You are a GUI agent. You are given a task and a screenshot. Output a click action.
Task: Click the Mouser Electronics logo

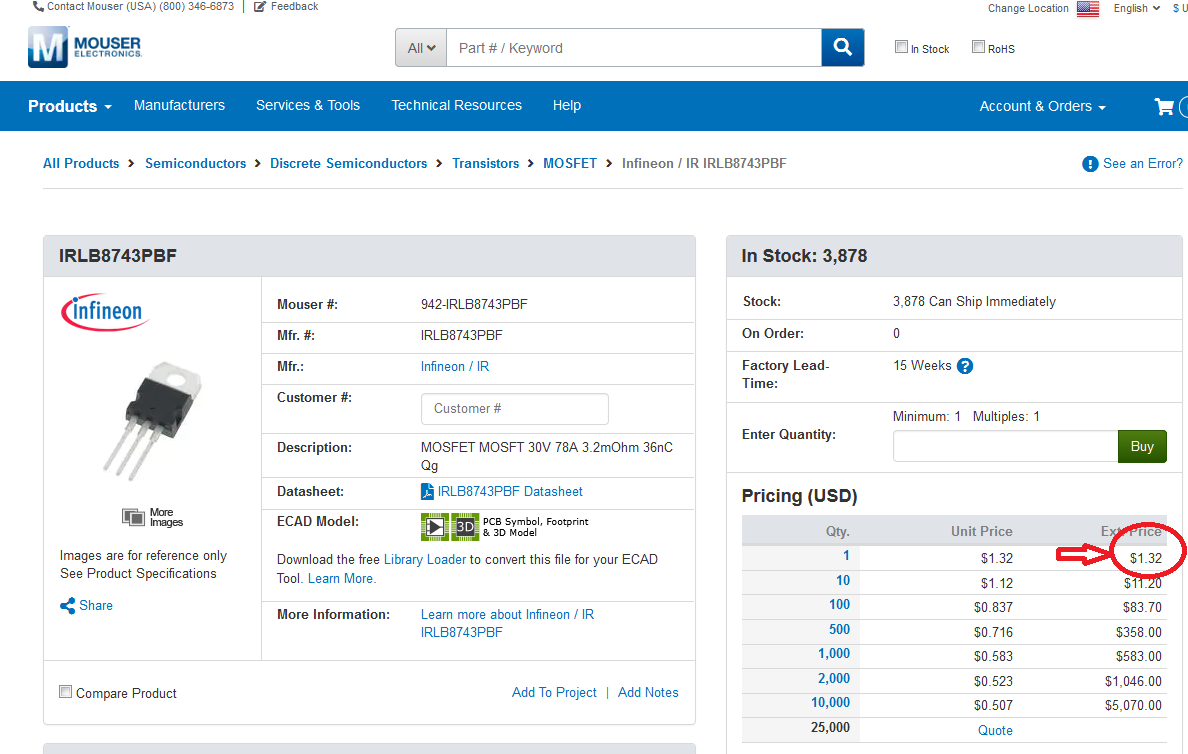85,47
